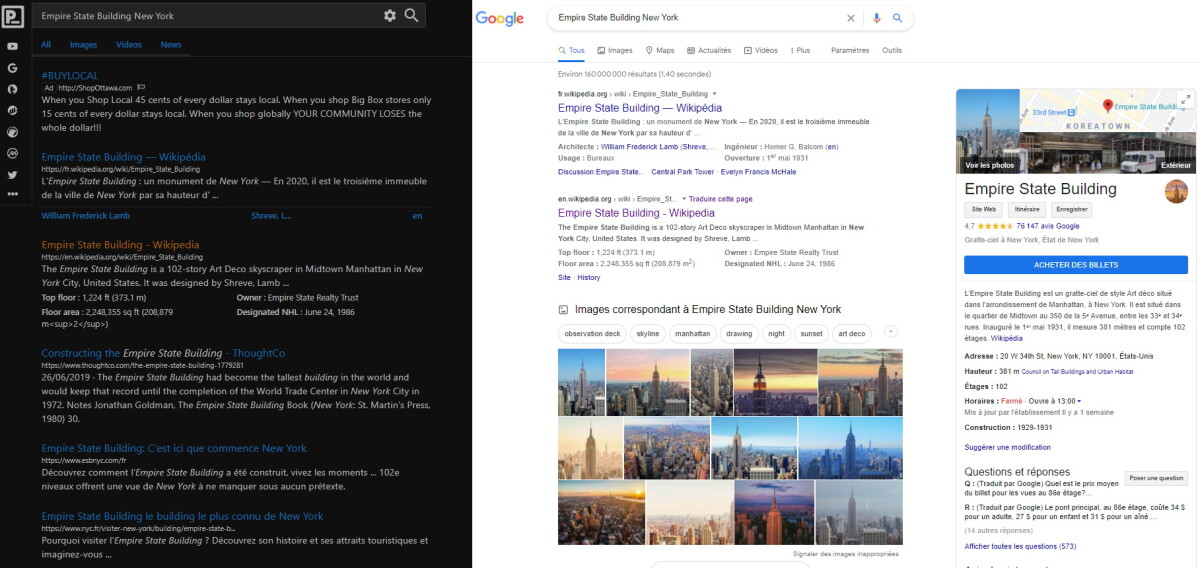Start Google voice search microphone
This screenshot has width=1200, height=568.
[x=877, y=18]
